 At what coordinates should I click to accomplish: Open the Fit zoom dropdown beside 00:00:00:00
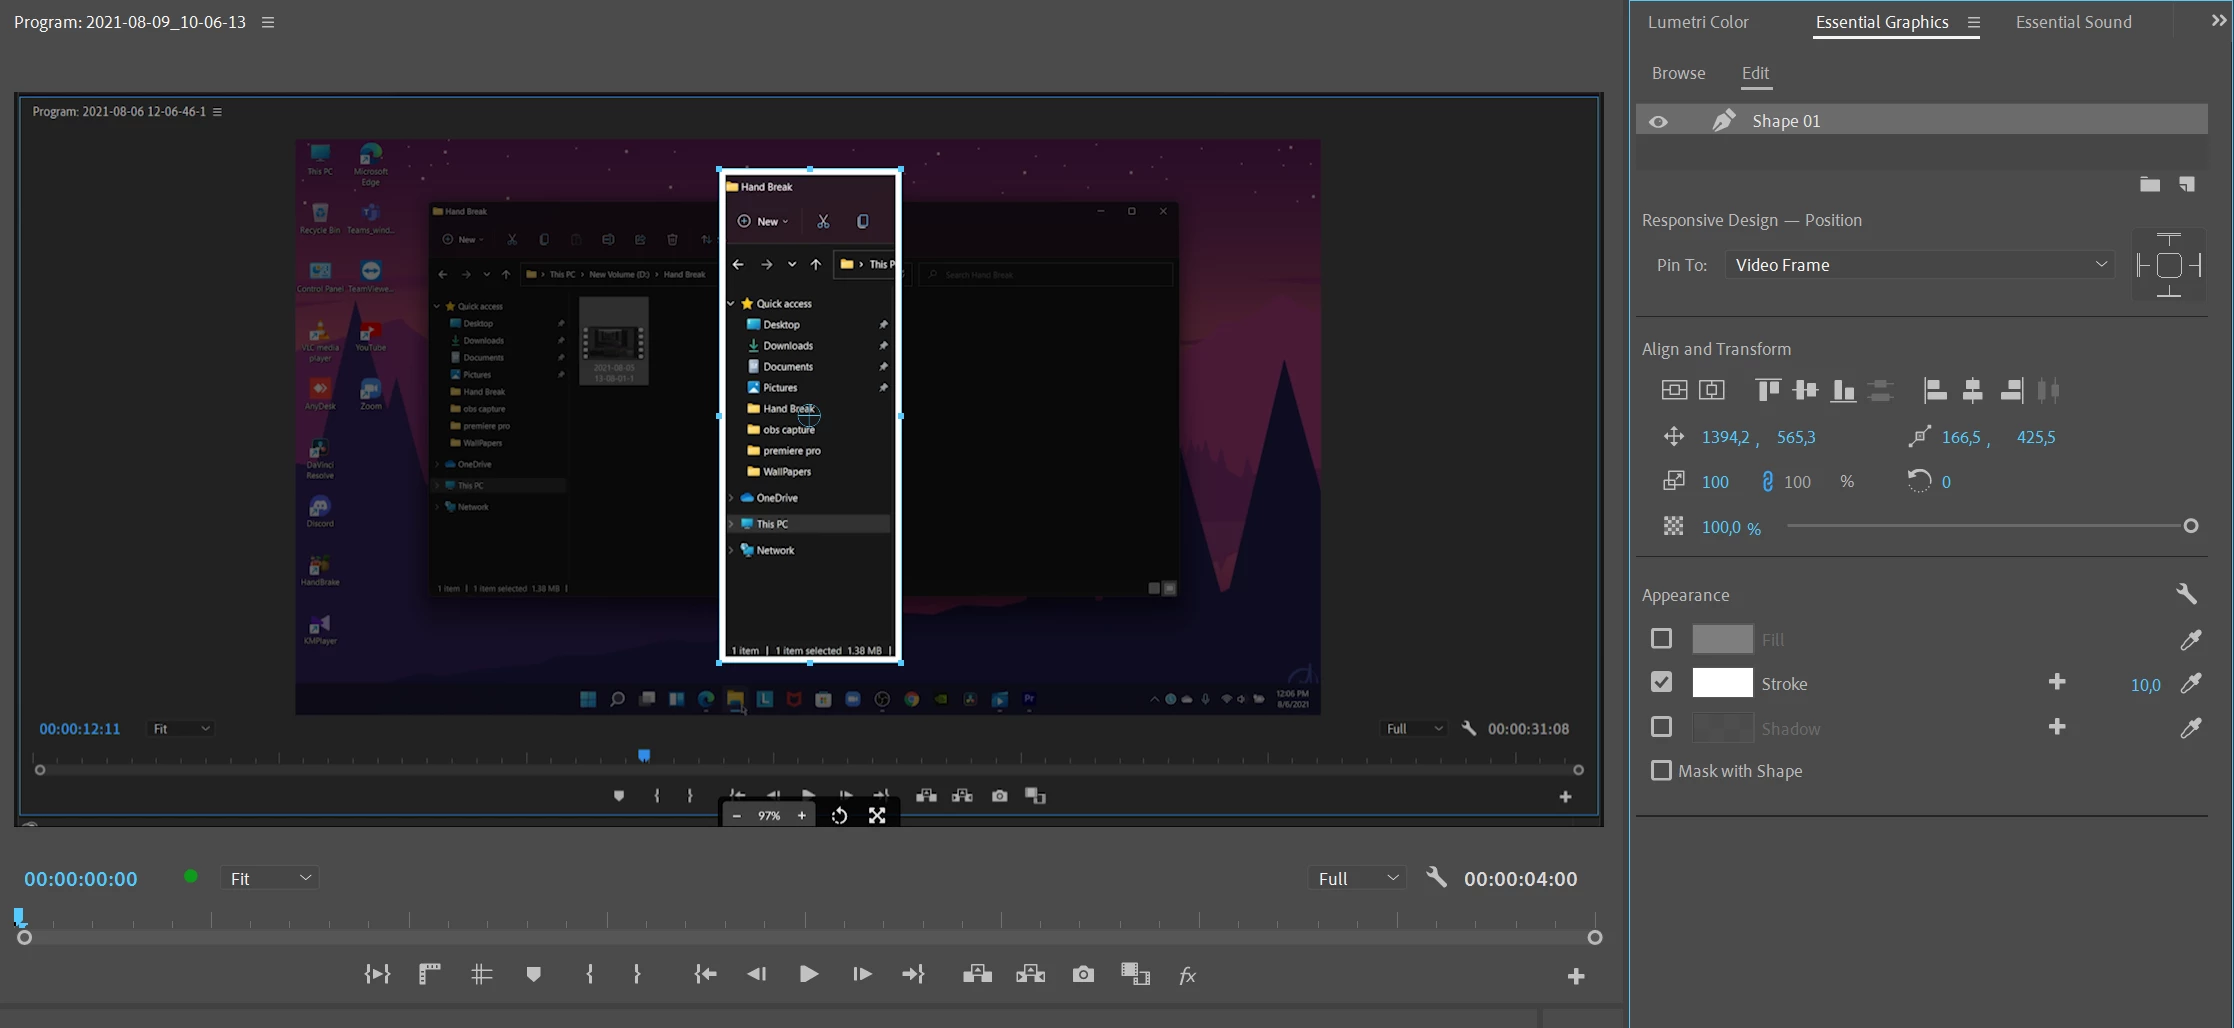click(270, 878)
